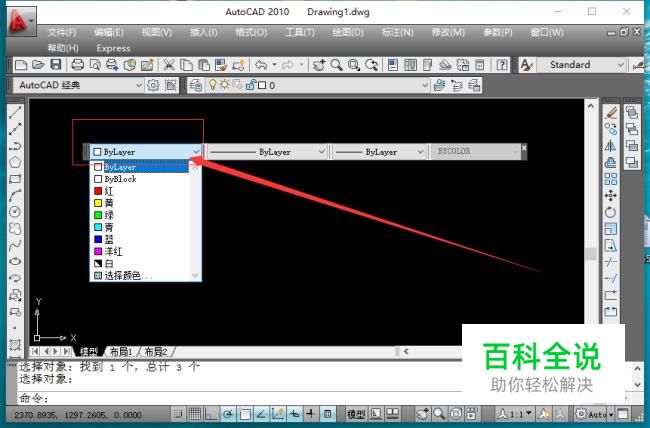Open the 格式(O) menu

pos(251,32)
